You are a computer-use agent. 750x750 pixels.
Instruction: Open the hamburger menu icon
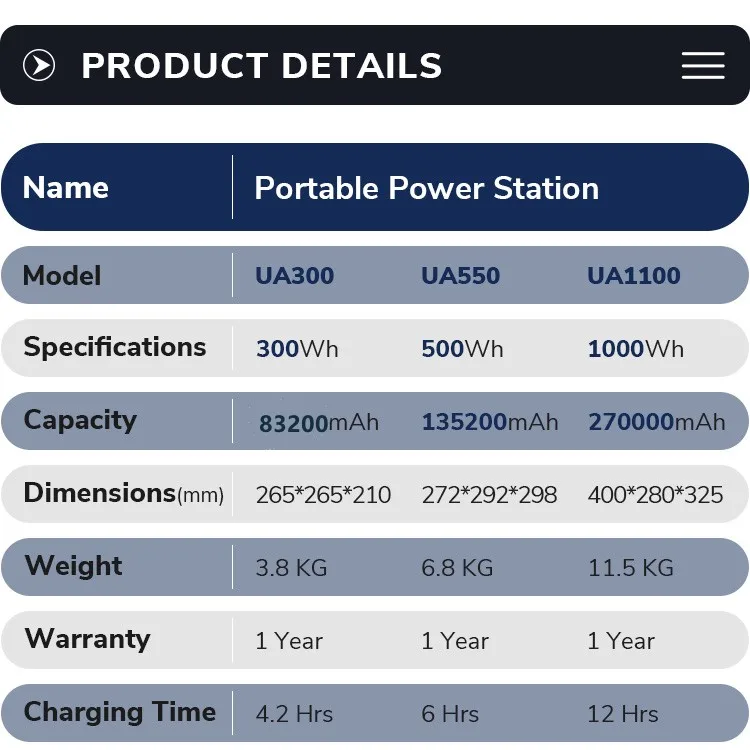[x=703, y=66]
